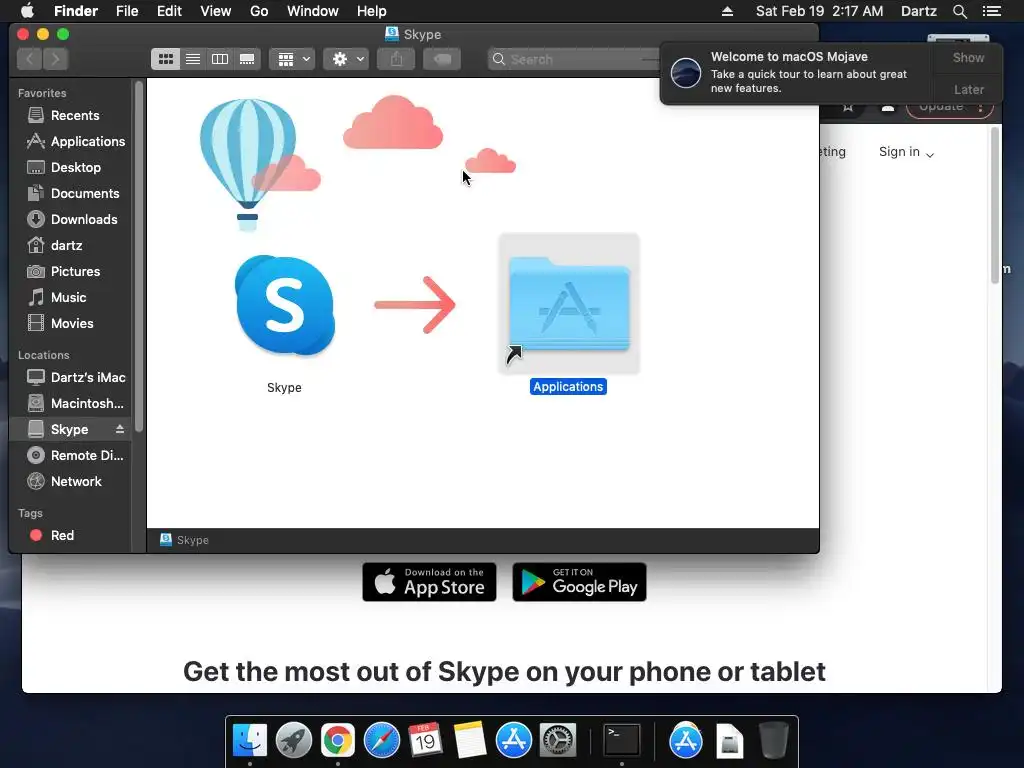Select the Applications folder shortcut
Viewport: 1024px width, 768px height.
click(x=569, y=304)
